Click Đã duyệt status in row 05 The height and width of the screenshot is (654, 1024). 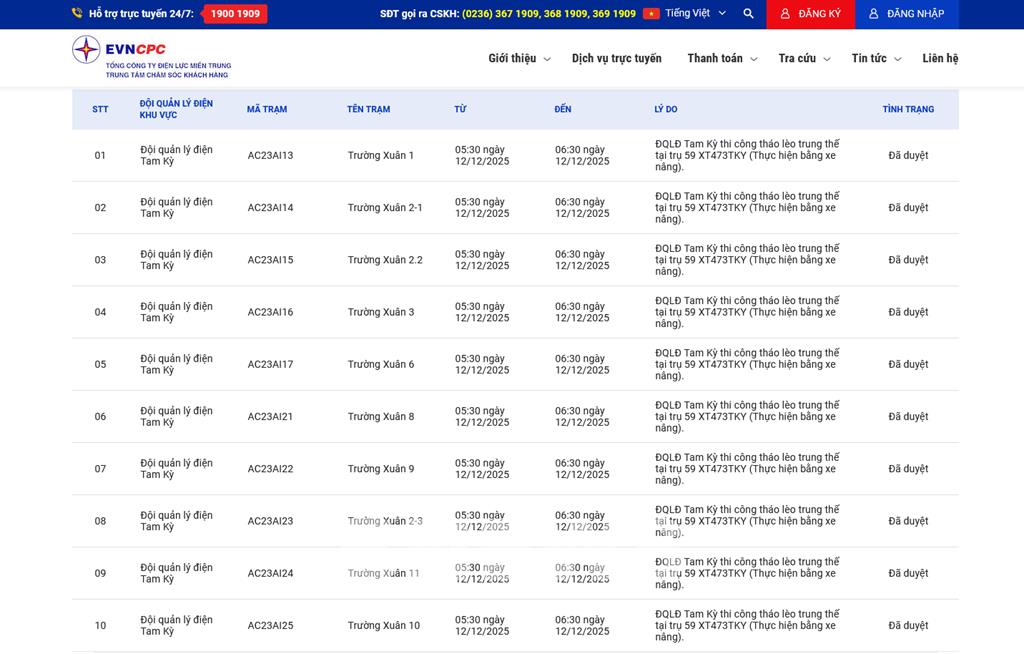pos(908,365)
